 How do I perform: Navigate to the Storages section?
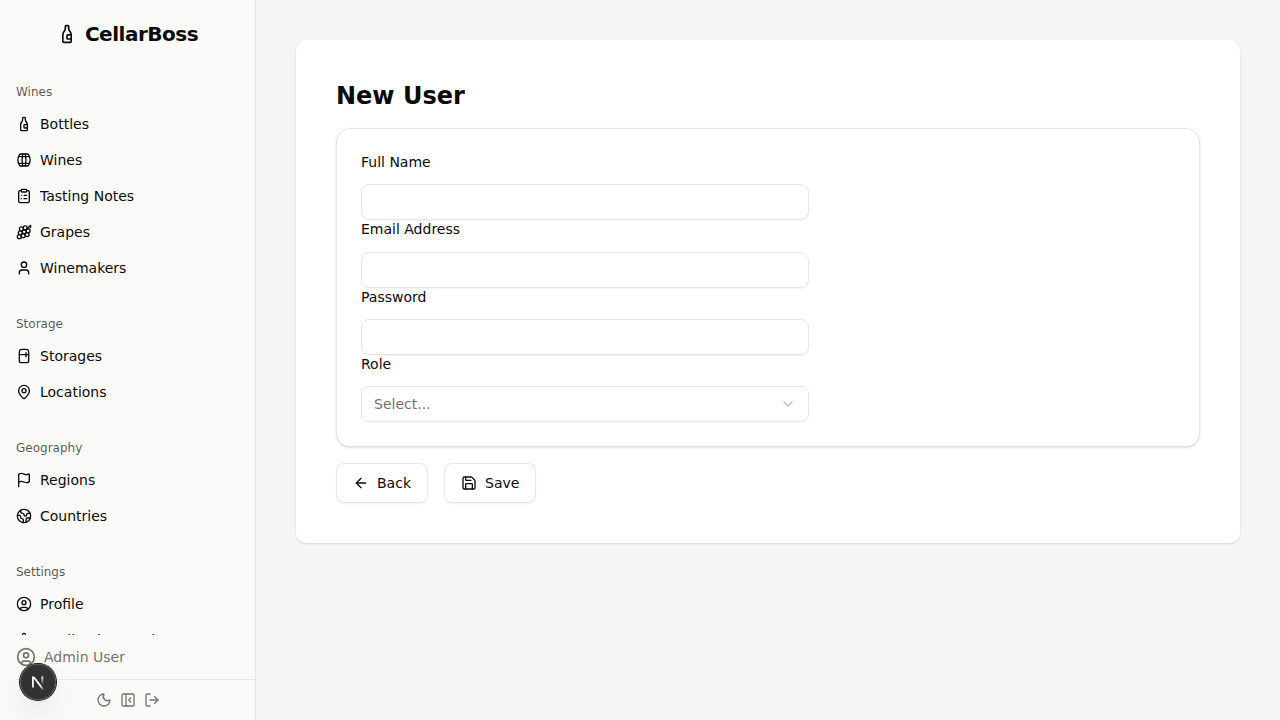[70, 355]
